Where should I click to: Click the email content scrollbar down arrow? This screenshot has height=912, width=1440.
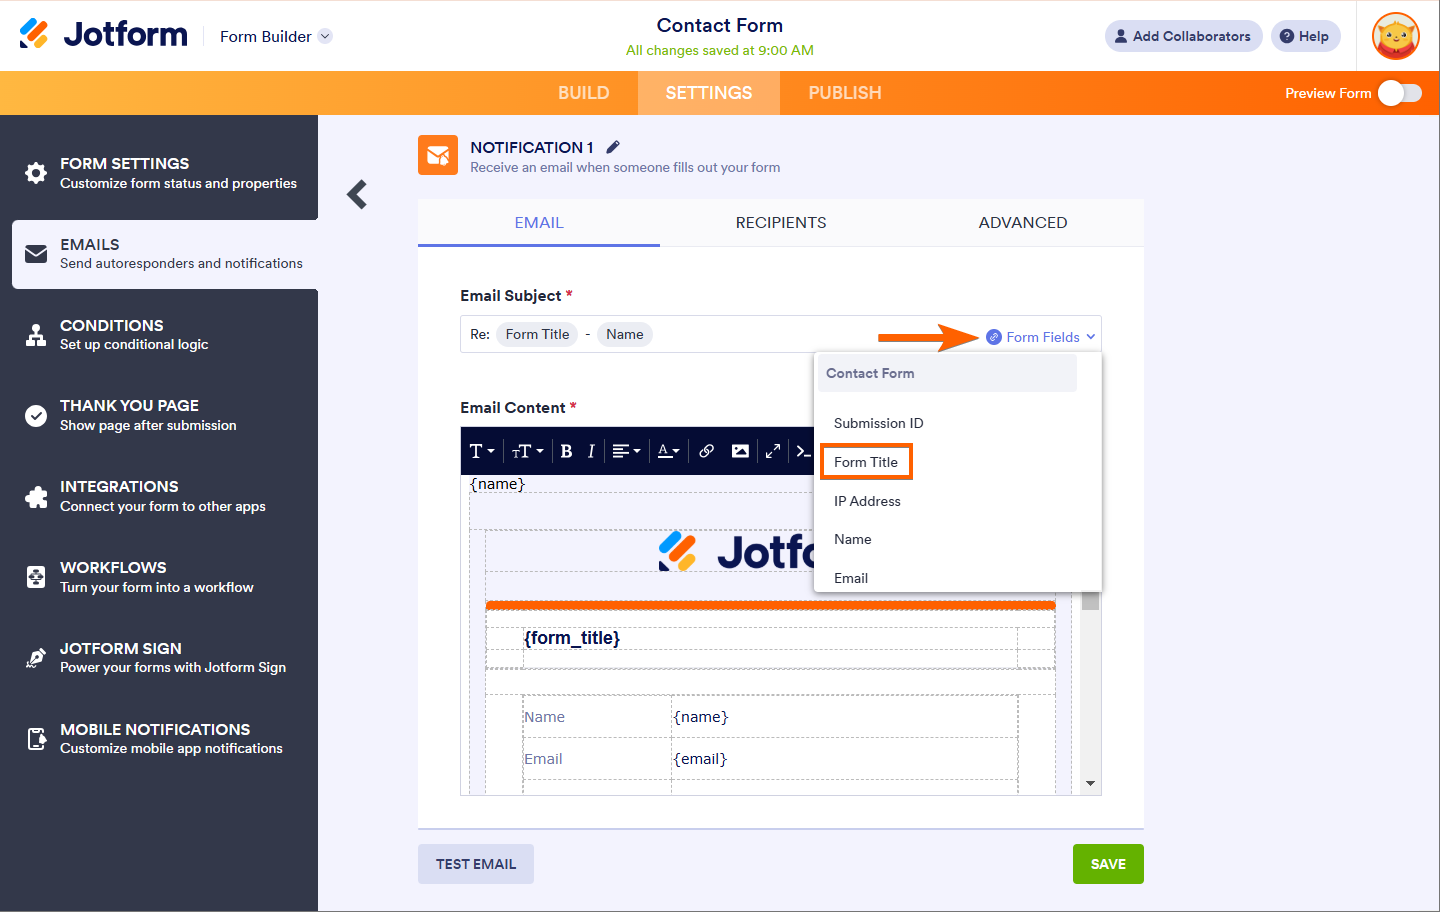click(1091, 783)
